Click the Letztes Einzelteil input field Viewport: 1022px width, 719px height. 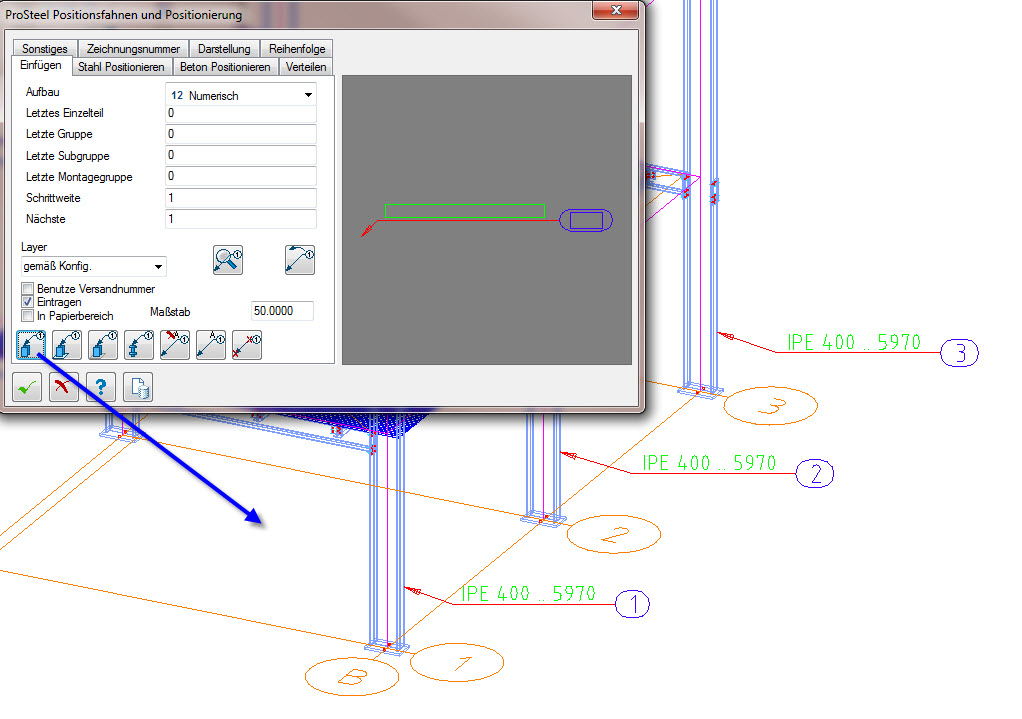(241, 113)
